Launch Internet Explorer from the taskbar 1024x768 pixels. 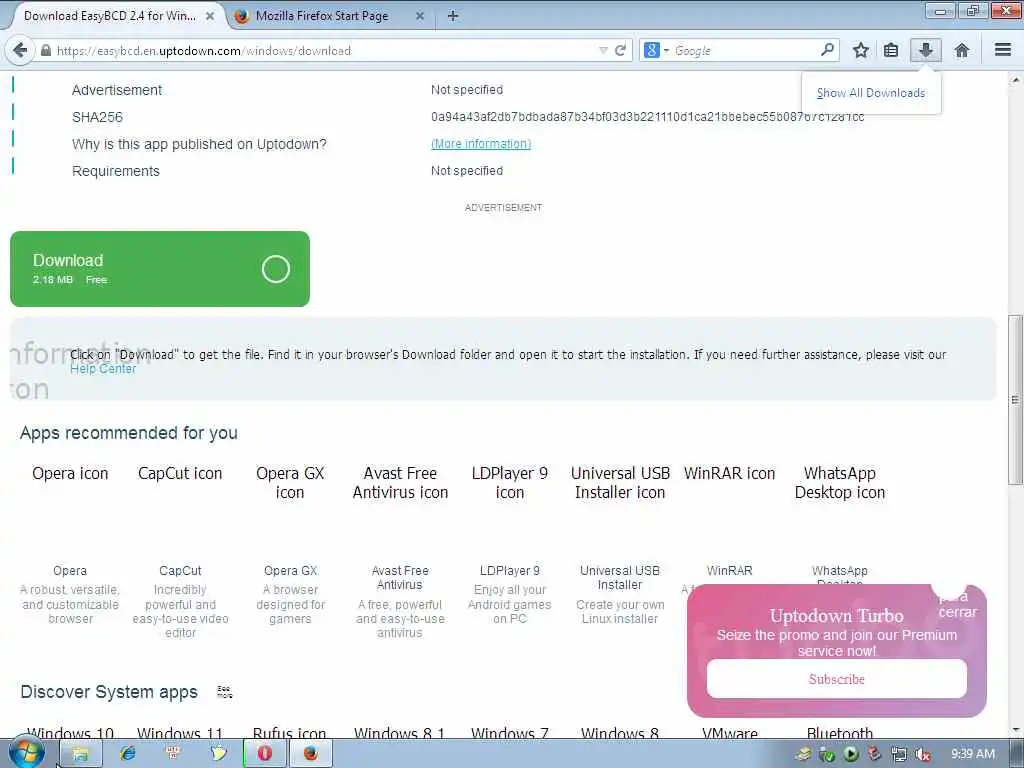pos(127,754)
